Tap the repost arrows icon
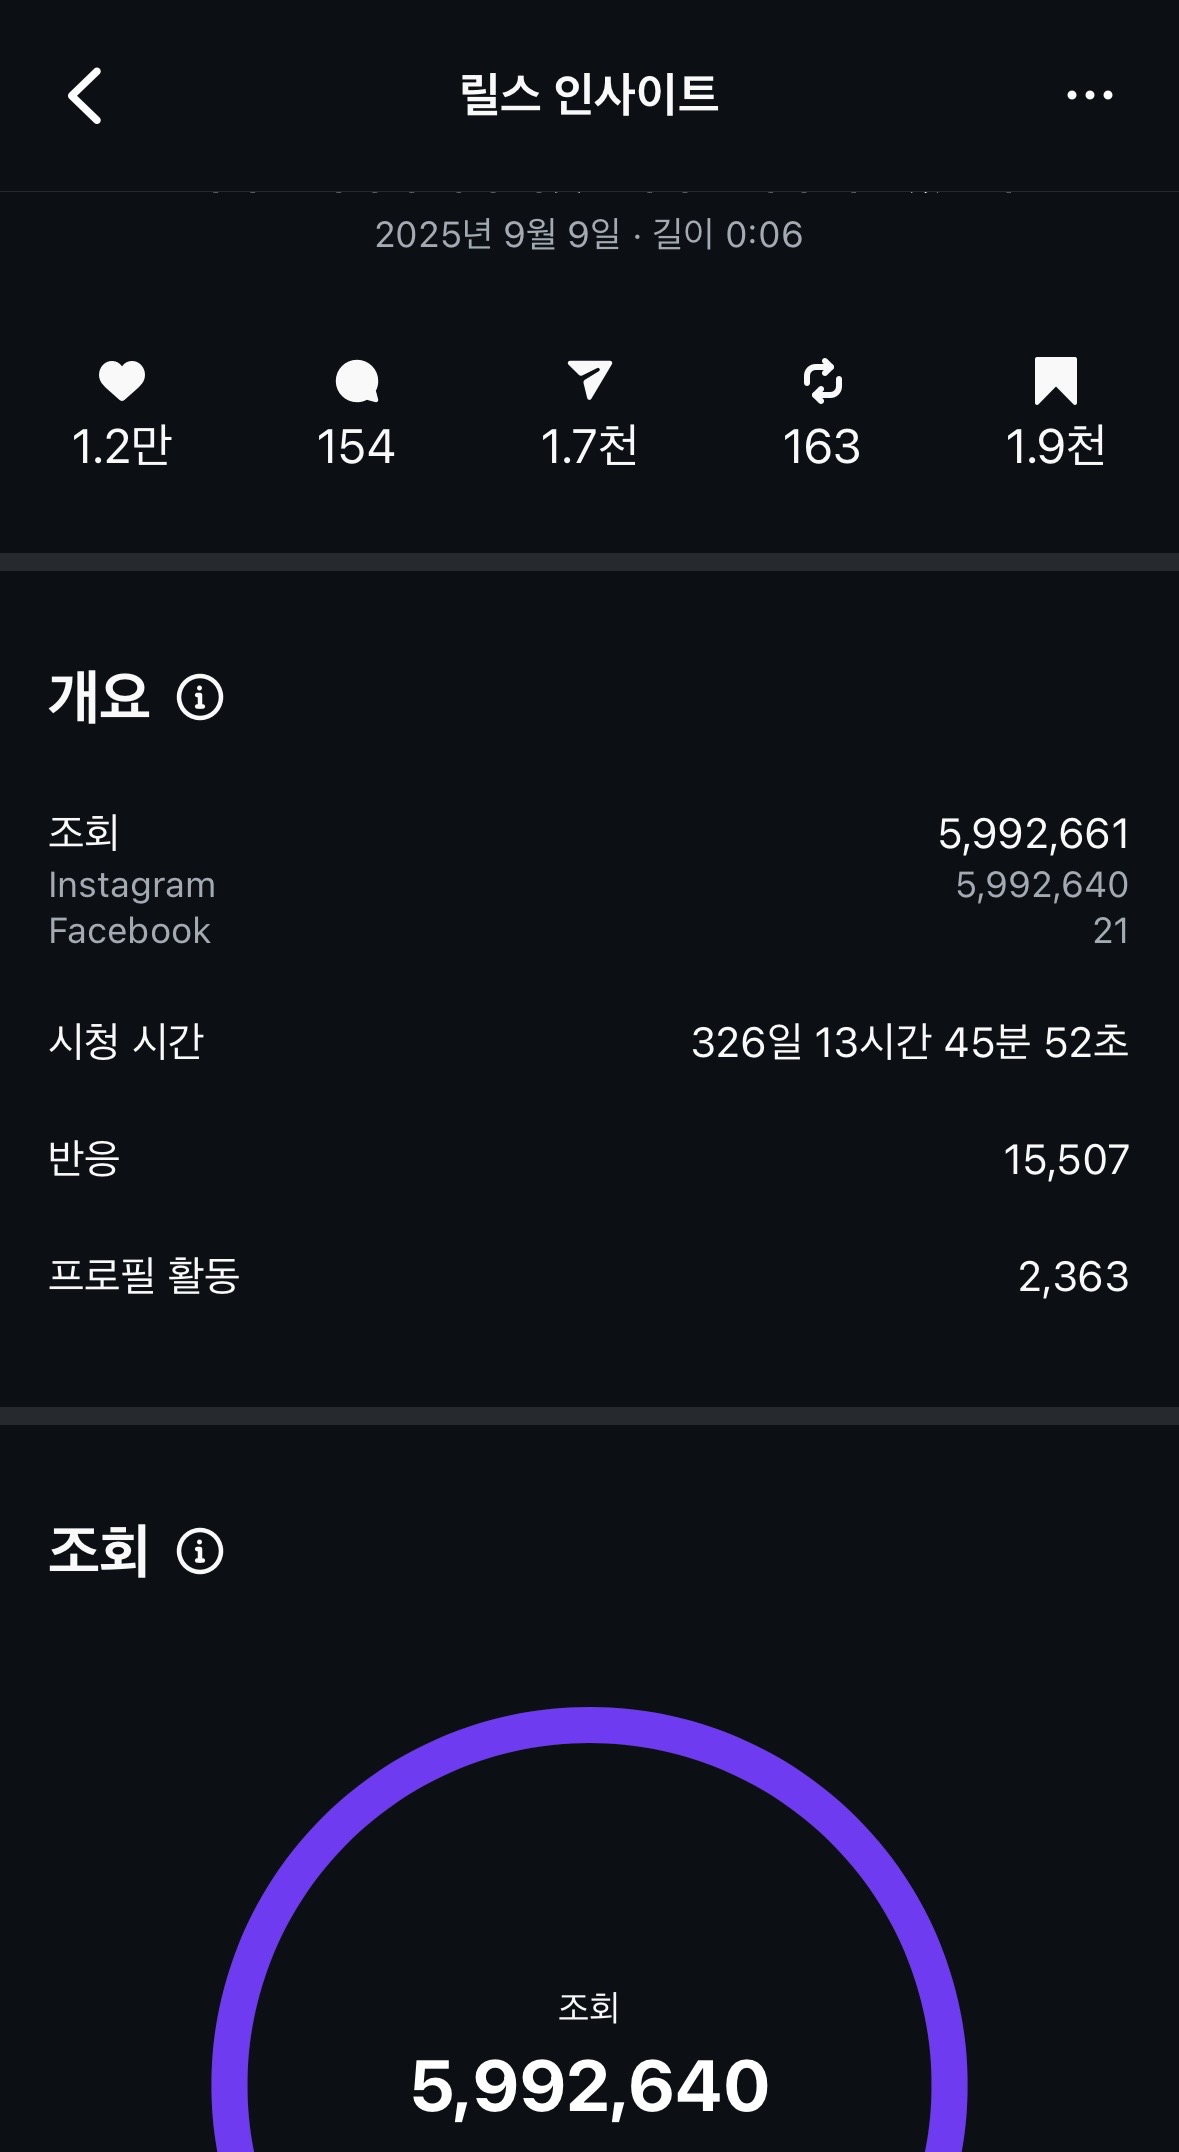This screenshot has width=1179, height=2152. 822,381
